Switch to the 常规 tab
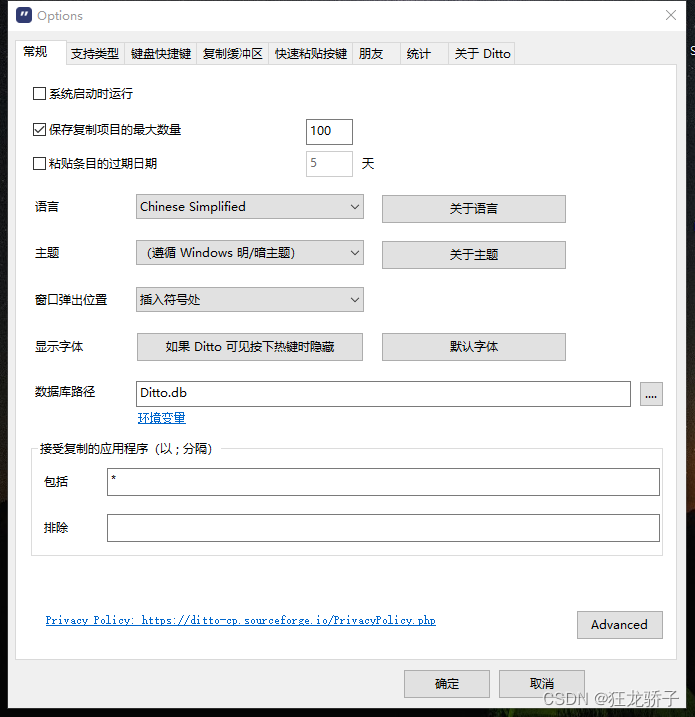The width and height of the screenshot is (695, 717). click(40, 52)
